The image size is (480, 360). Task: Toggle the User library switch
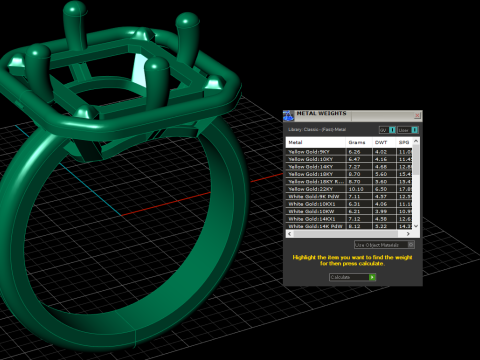(407, 130)
